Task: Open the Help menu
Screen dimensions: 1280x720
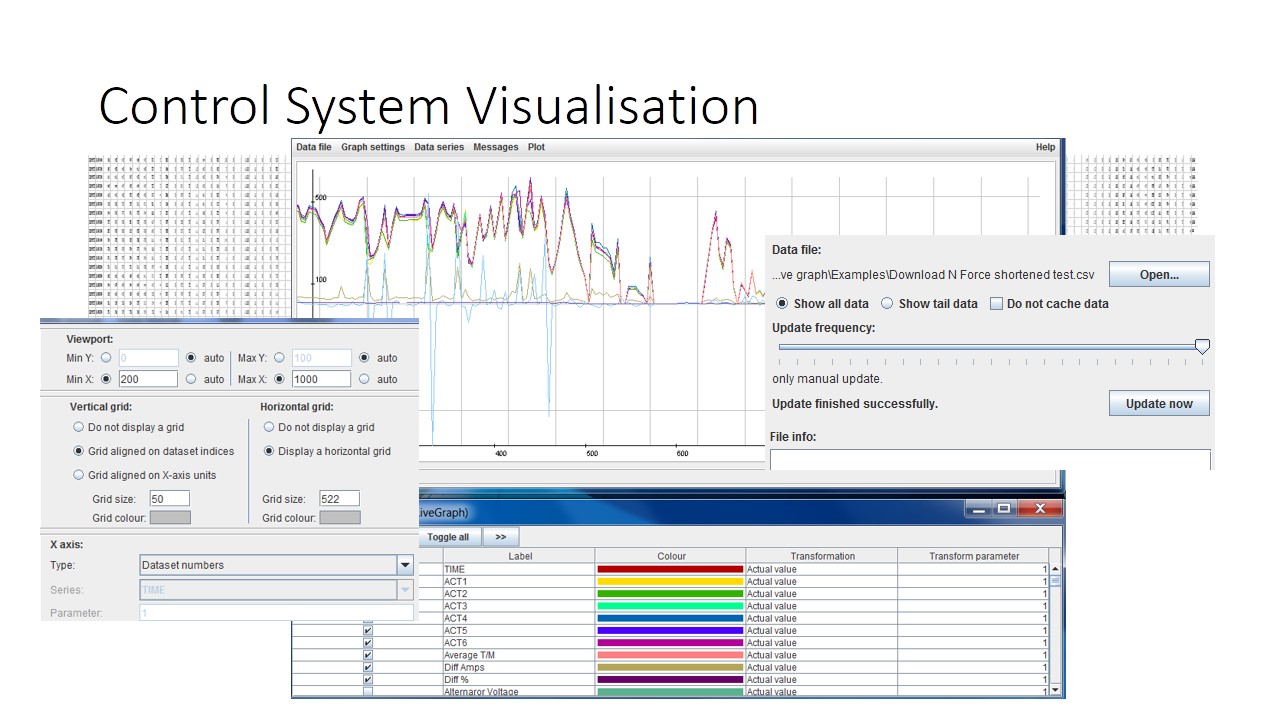Action: click(x=1045, y=147)
